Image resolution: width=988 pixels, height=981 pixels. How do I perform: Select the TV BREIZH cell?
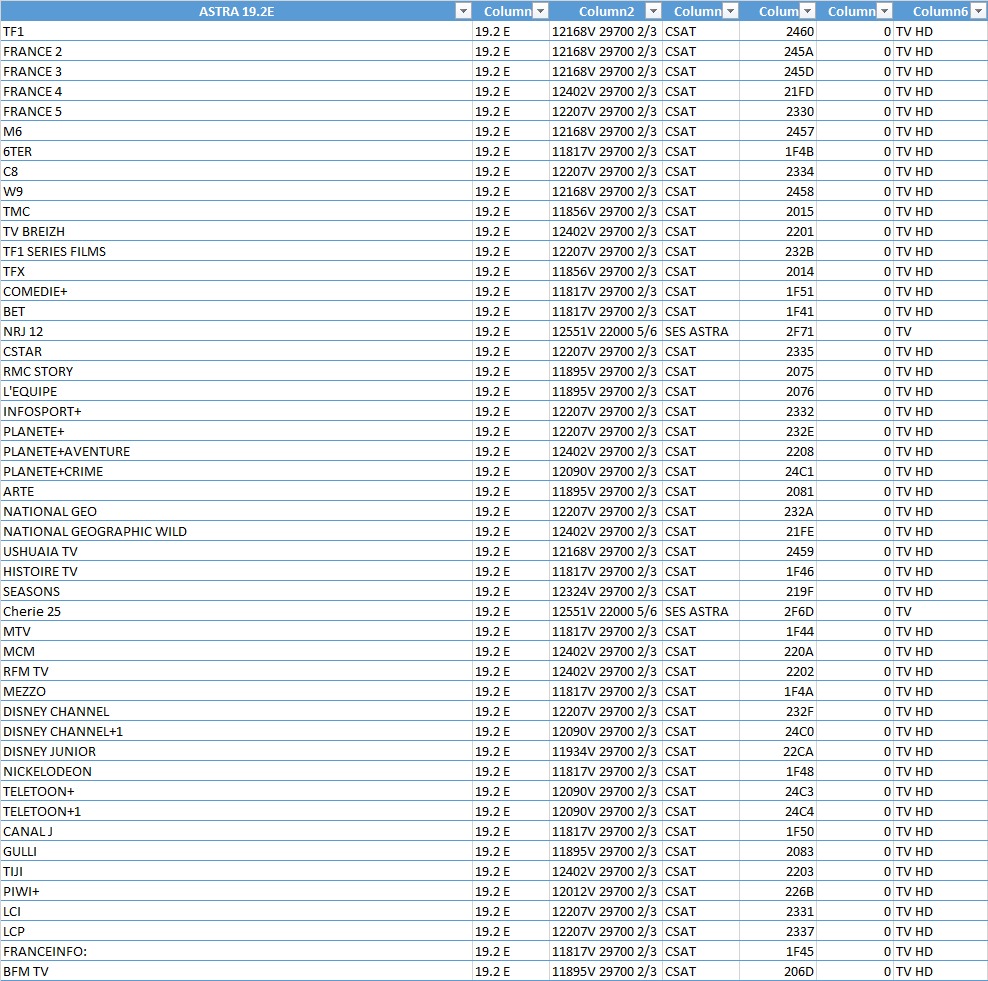[236, 231]
